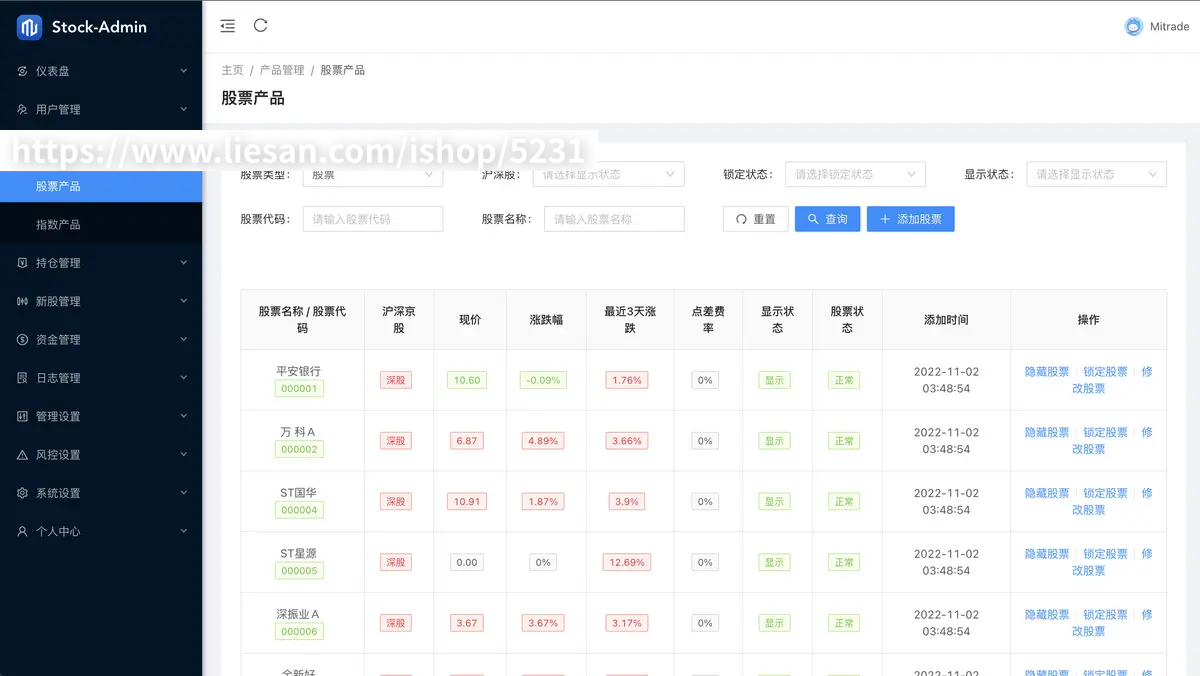
Task: Click stock code tag 000004
Action: click(x=299, y=510)
